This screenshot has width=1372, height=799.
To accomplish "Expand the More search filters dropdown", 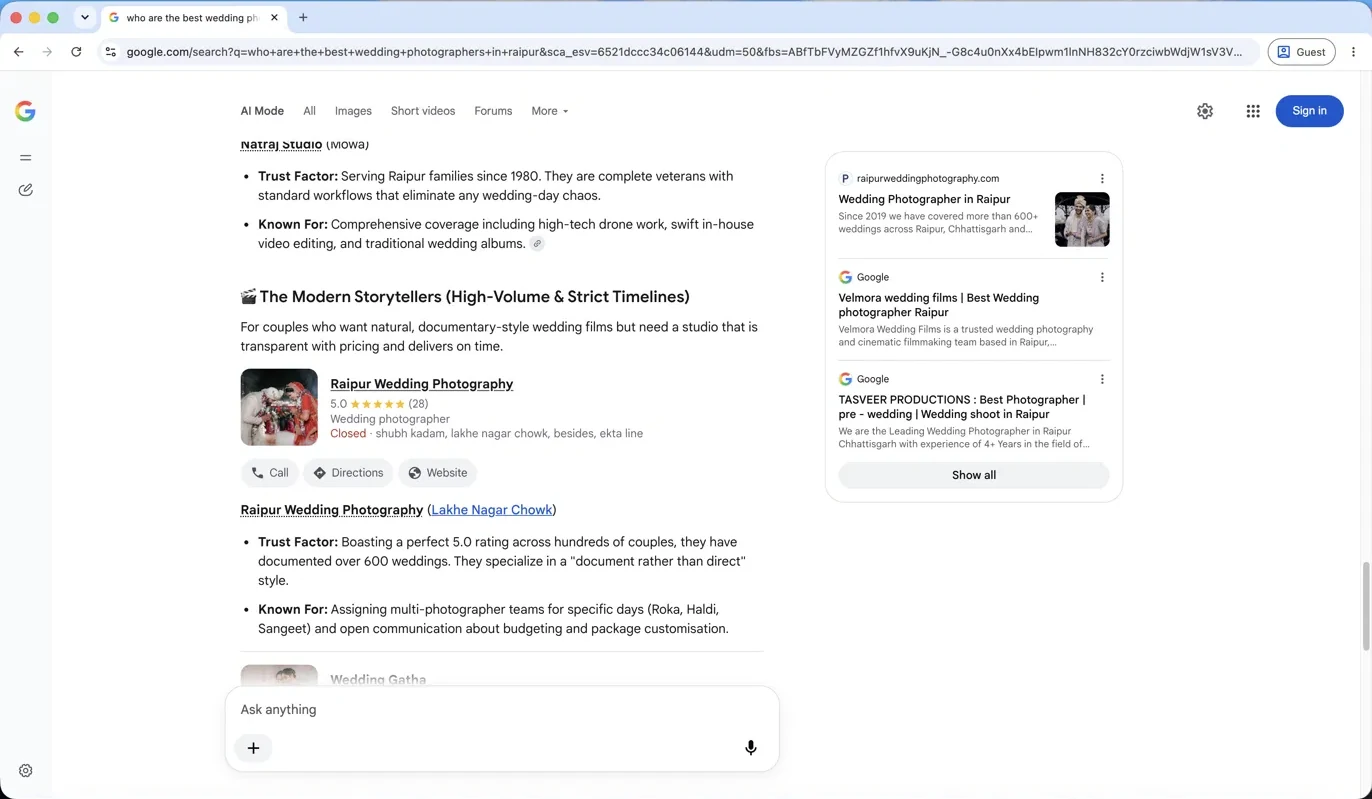I will click(x=550, y=111).
